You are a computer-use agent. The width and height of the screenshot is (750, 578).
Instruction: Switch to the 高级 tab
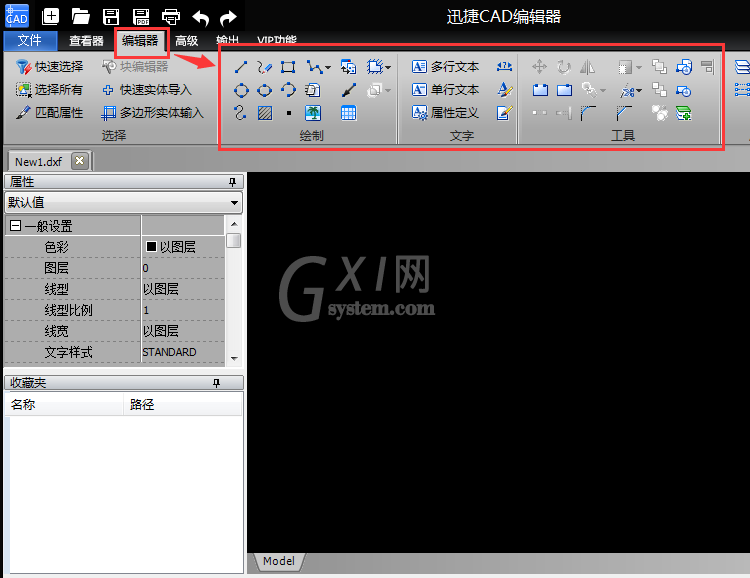(187, 41)
